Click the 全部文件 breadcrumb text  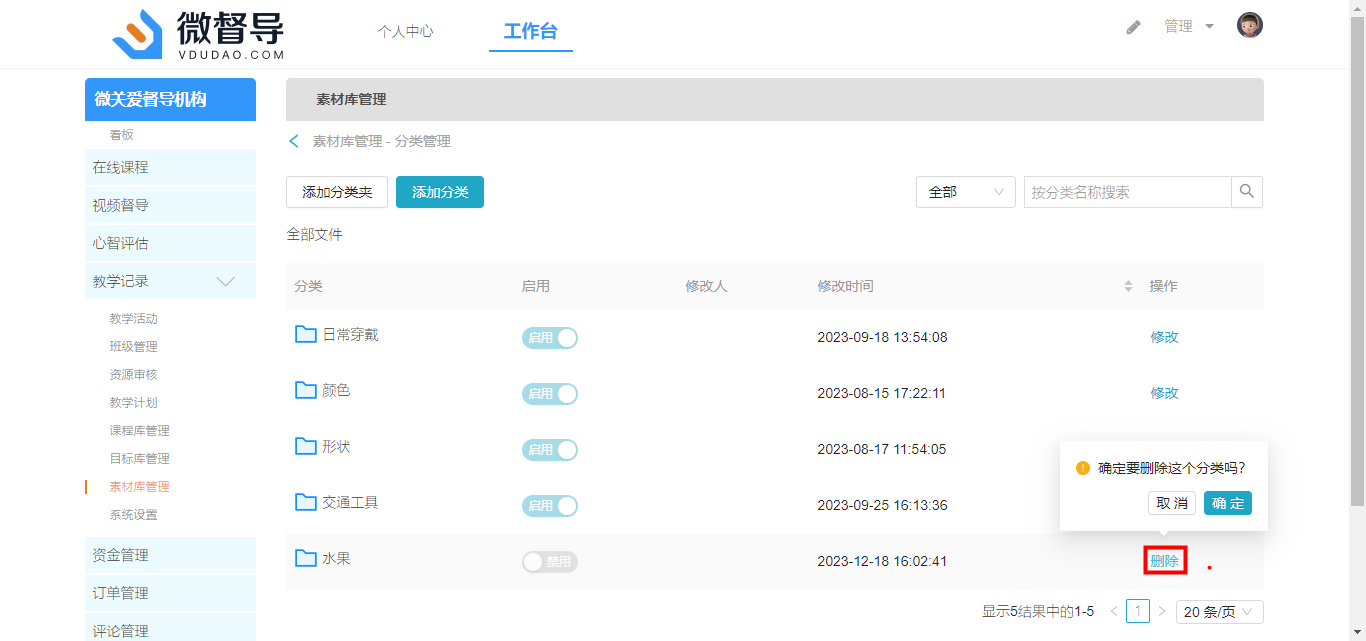point(315,234)
